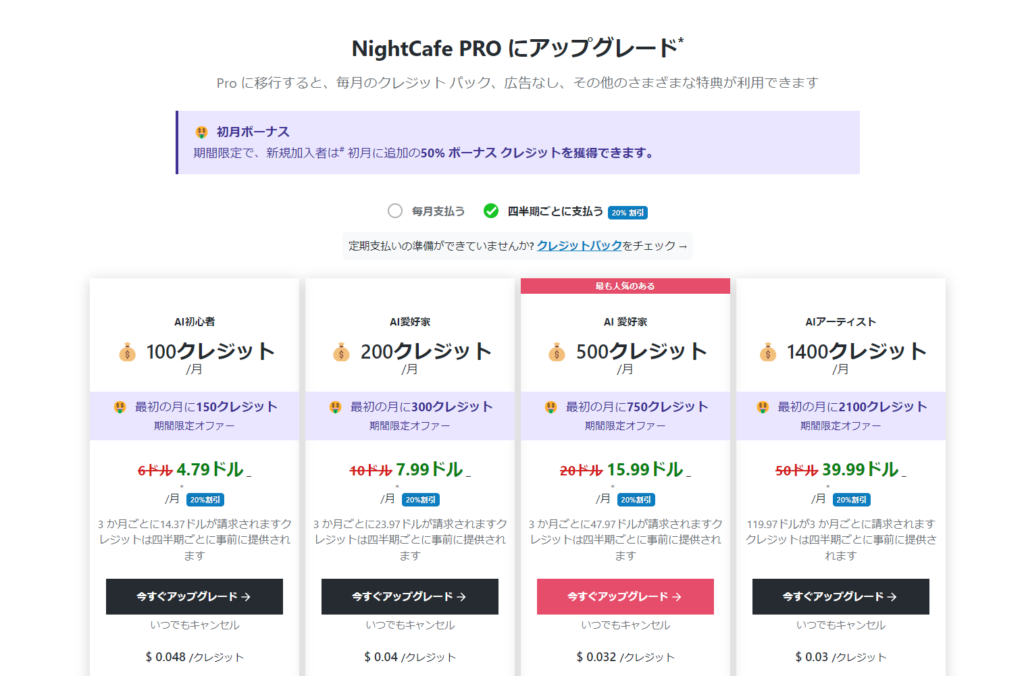Click いつでもキャンセル under the 100クレジット plan
This screenshot has height=676, width=1024.
pos(194,625)
